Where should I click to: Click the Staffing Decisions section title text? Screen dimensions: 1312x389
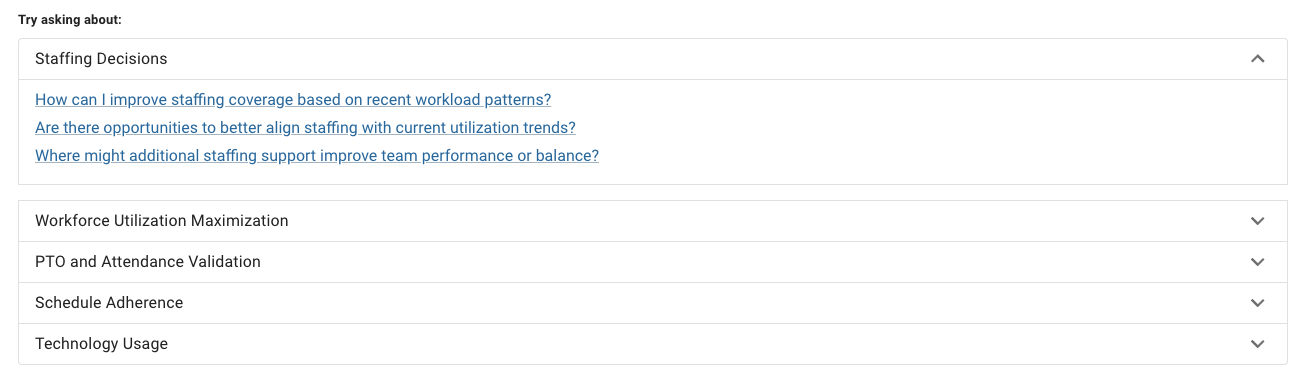pos(101,59)
